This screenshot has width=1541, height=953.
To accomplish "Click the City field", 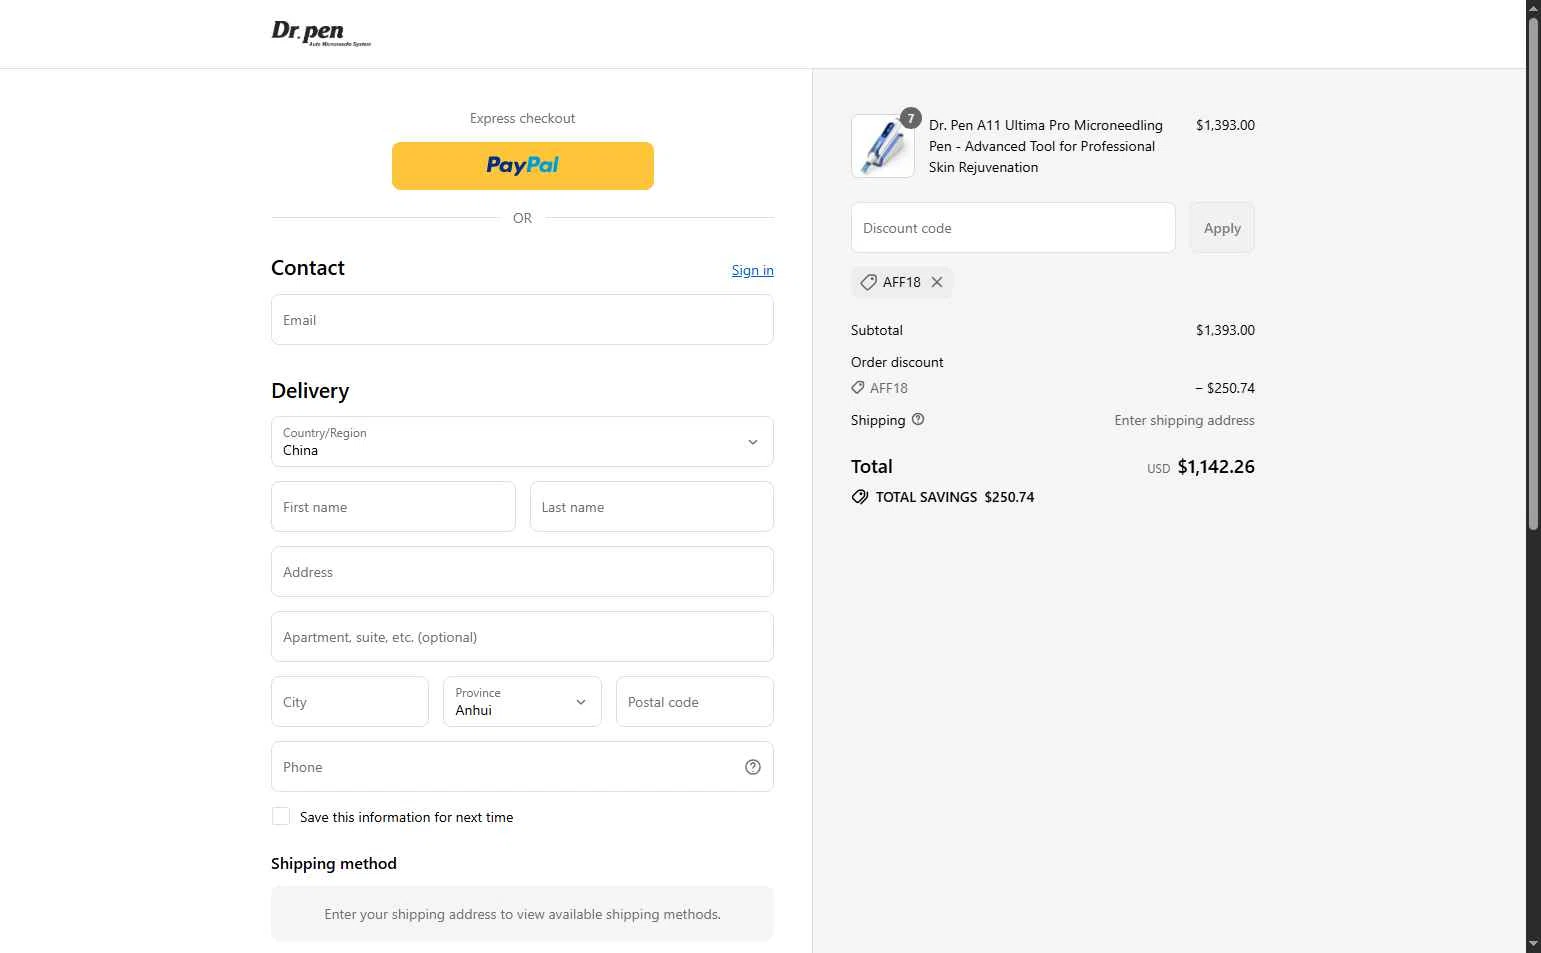I will 350,702.
